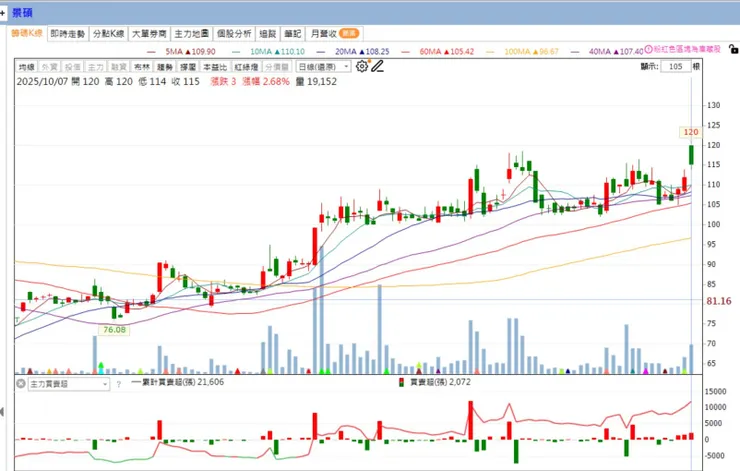Close the 主力買賣超 indicator panel

tap(21, 384)
